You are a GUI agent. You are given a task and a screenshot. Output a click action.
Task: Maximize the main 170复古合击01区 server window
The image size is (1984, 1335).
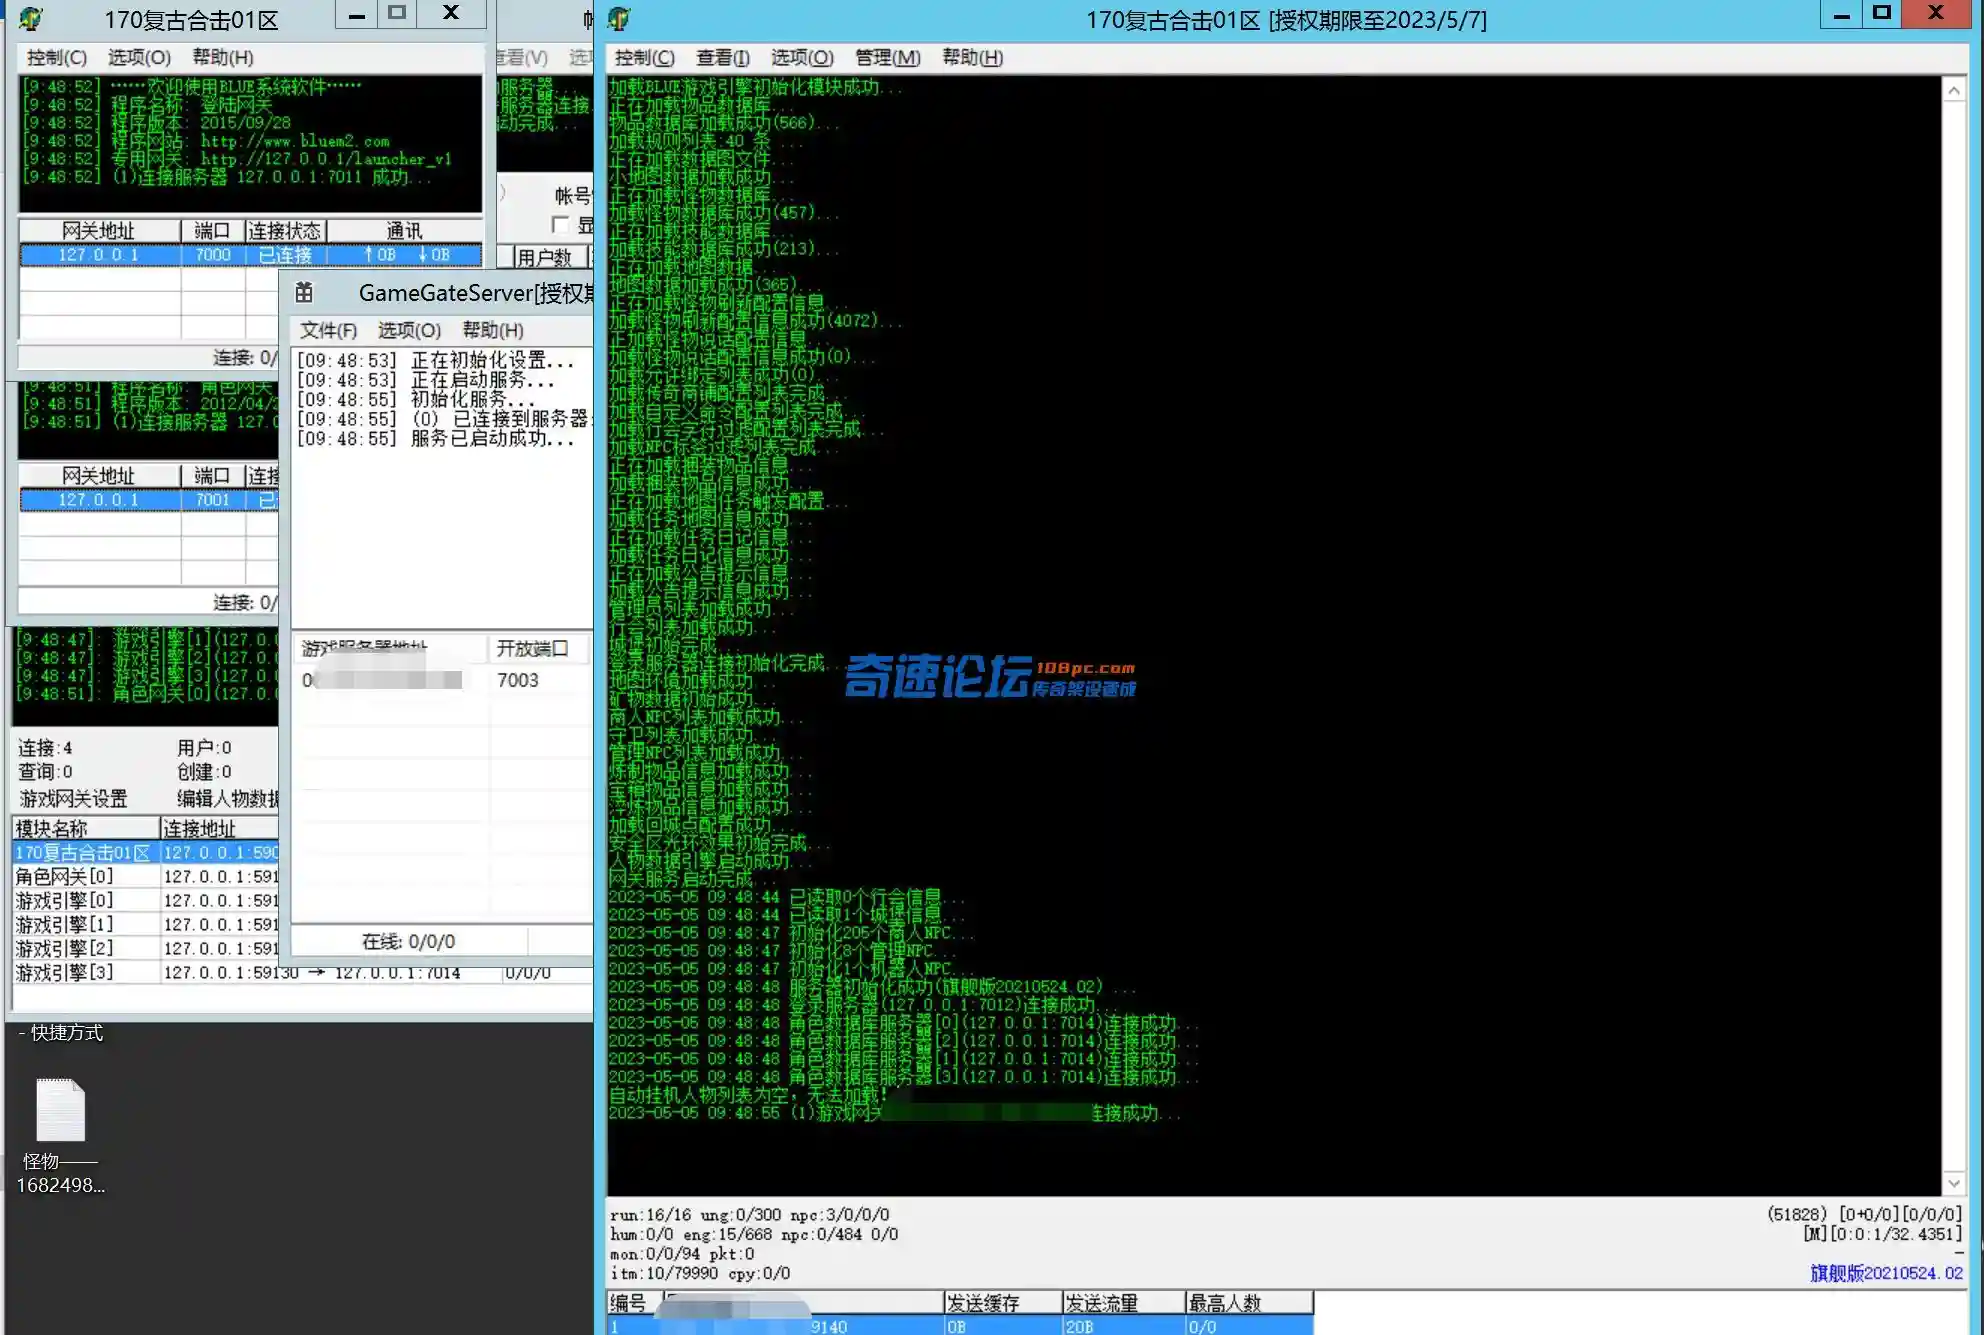[1881, 14]
